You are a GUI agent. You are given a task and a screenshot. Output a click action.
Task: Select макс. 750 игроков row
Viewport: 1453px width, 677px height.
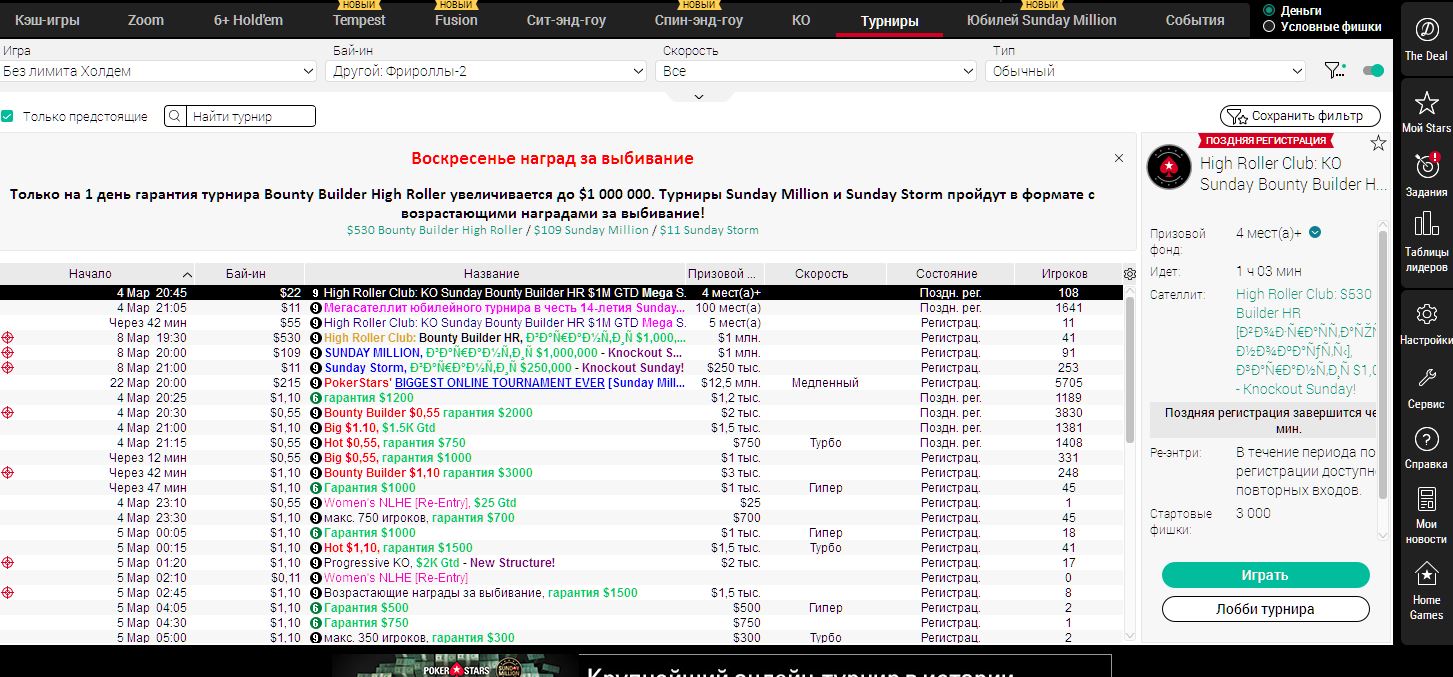[x=562, y=518]
